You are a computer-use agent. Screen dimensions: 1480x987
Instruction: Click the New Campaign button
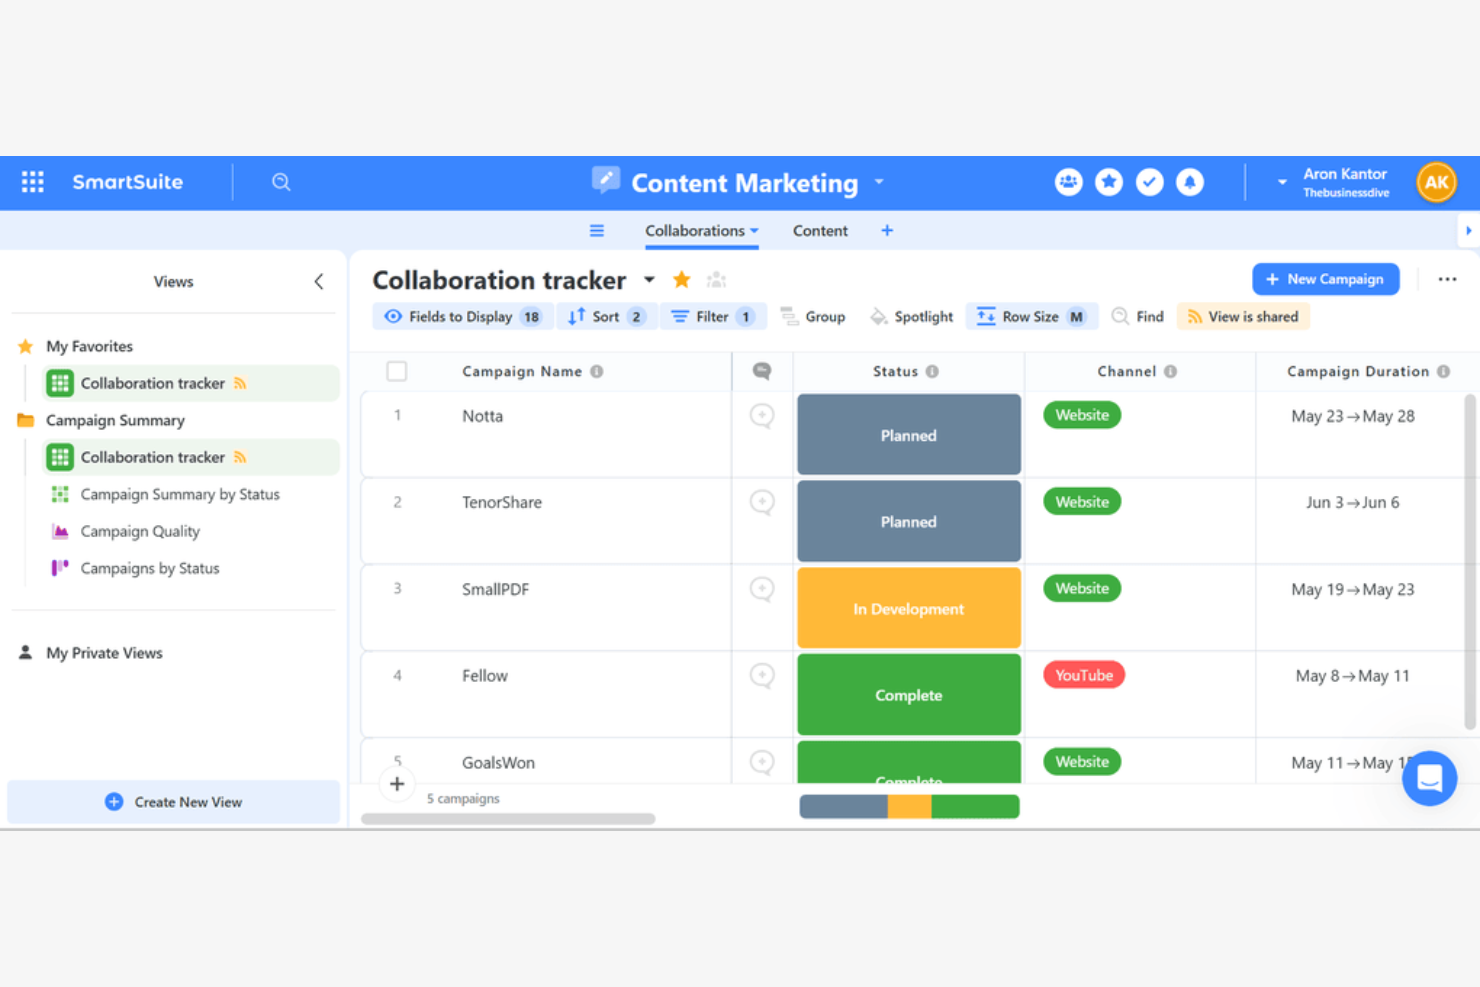[1325, 279]
